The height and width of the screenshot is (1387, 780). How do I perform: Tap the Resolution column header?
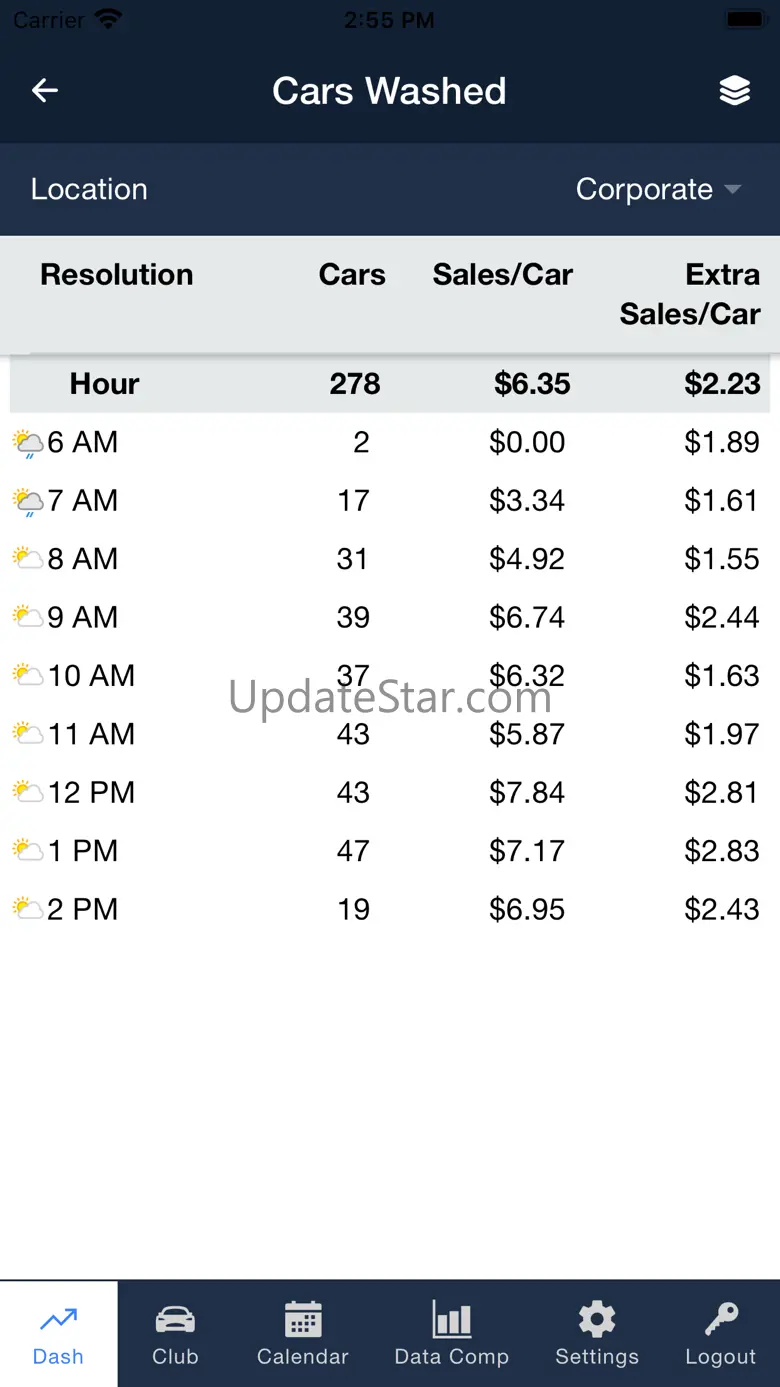pyautogui.click(x=116, y=275)
